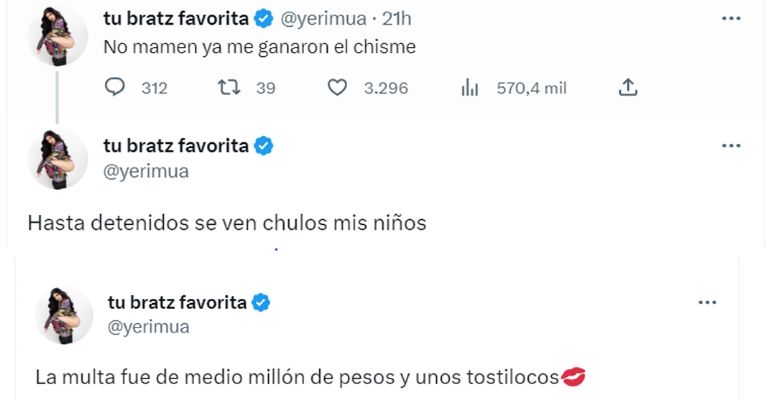Click 'tu bratz favorita' name on second tweet
The image size is (768, 400).
click(x=176, y=146)
